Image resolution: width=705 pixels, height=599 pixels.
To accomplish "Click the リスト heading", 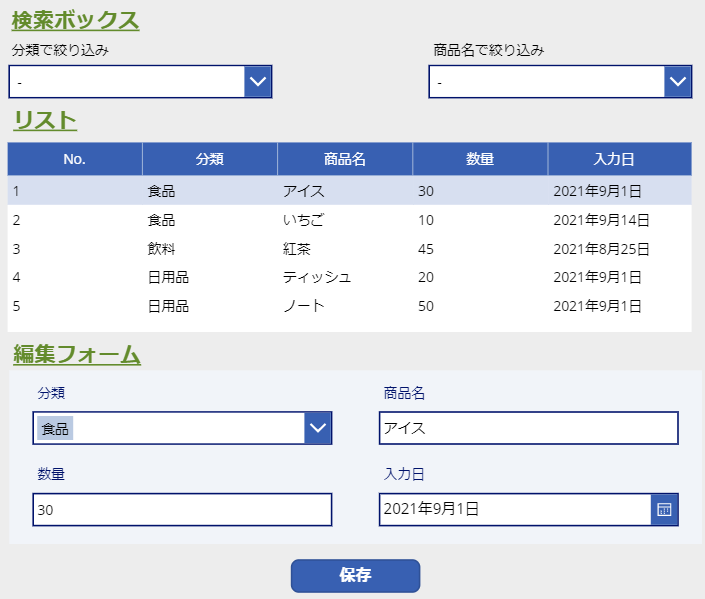I will pyautogui.click(x=45, y=121).
